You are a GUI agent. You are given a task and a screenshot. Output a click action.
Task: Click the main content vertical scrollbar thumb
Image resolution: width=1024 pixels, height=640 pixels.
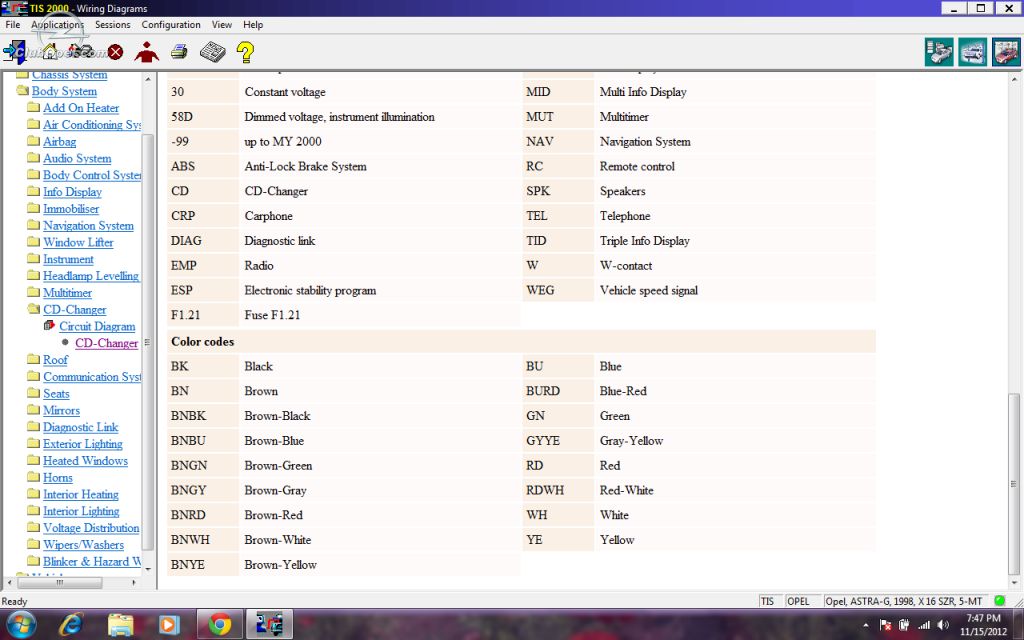(1014, 484)
